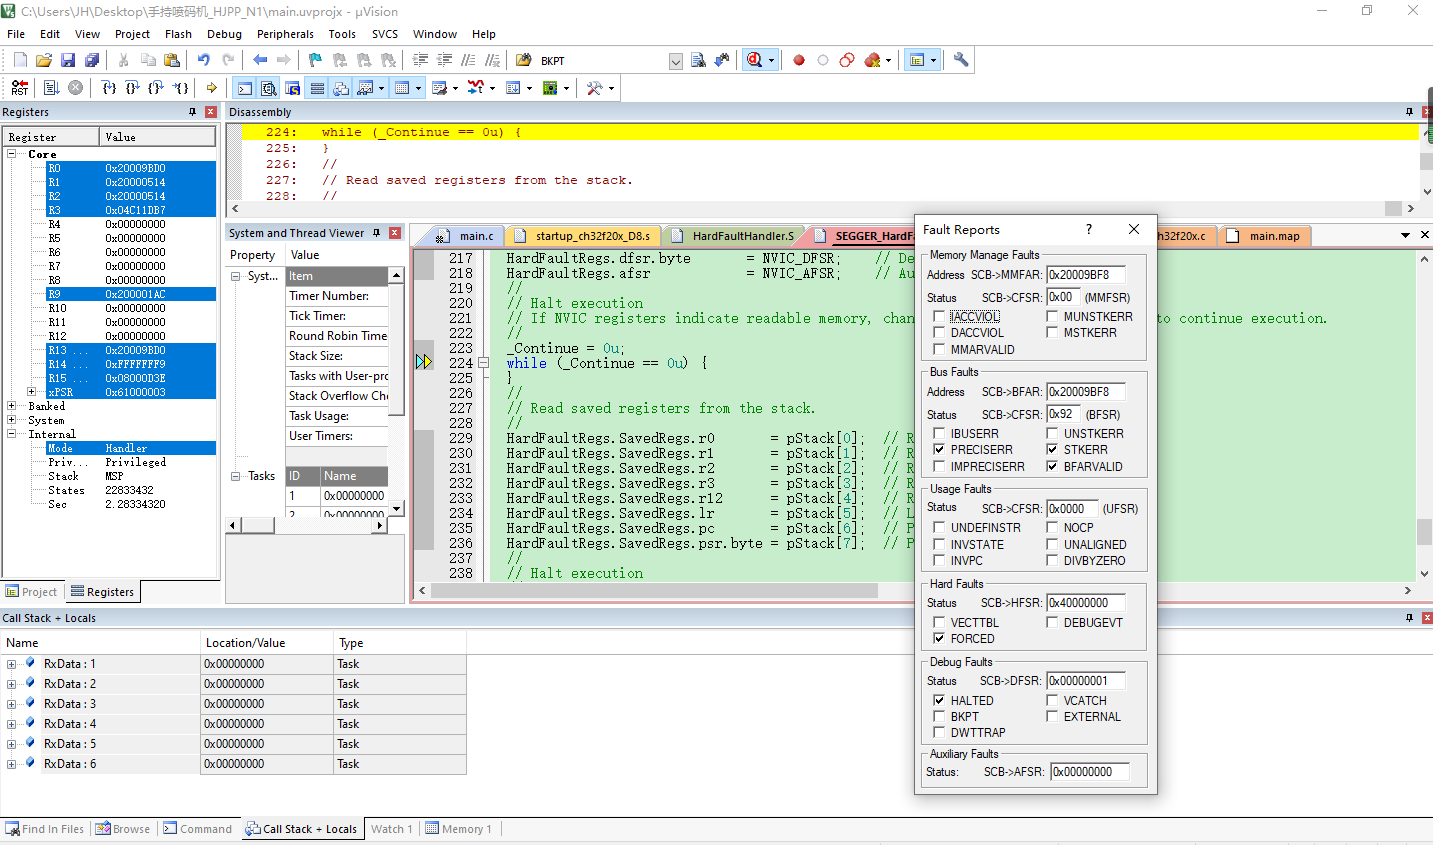This screenshot has height=845, width=1433.
Task: Toggle the STKERR checkbox
Action: click(1052, 450)
